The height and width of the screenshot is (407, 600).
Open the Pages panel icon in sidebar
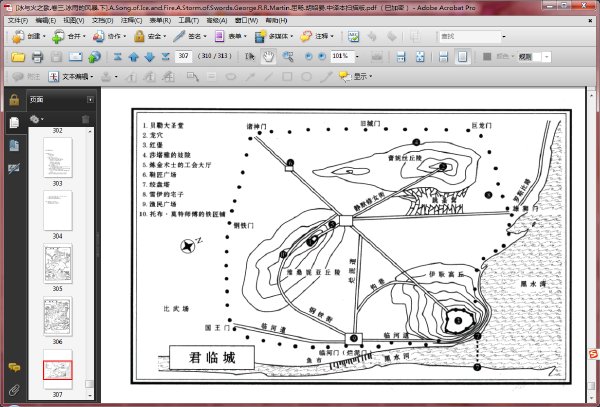15,122
